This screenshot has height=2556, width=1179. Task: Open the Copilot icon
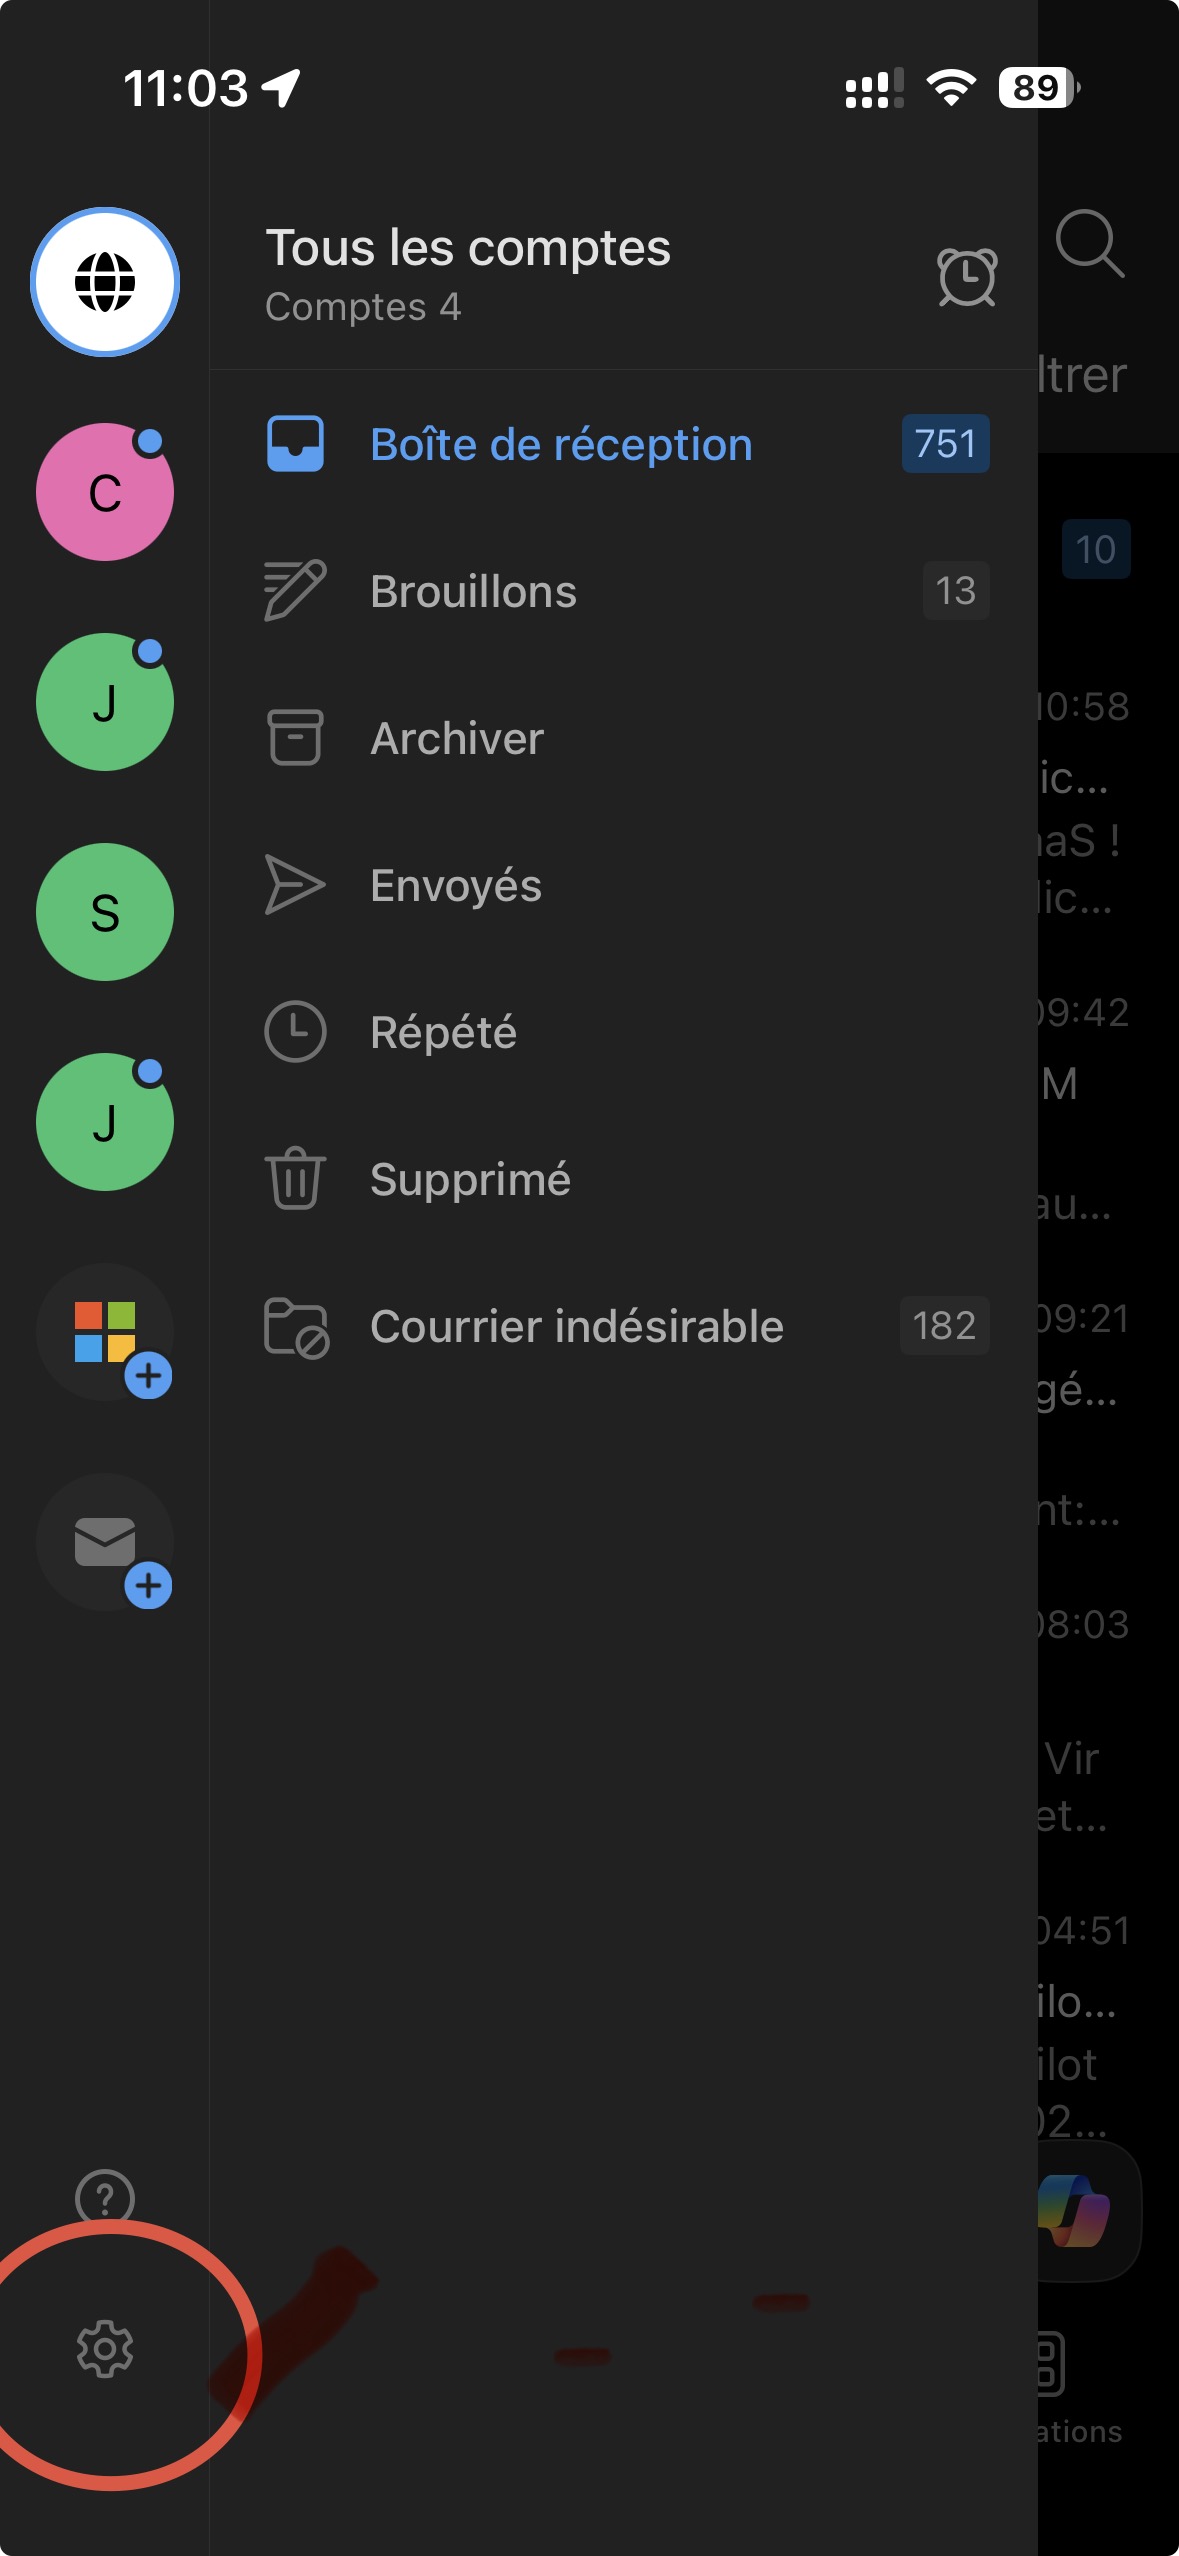click(x=1074, y=2210)
